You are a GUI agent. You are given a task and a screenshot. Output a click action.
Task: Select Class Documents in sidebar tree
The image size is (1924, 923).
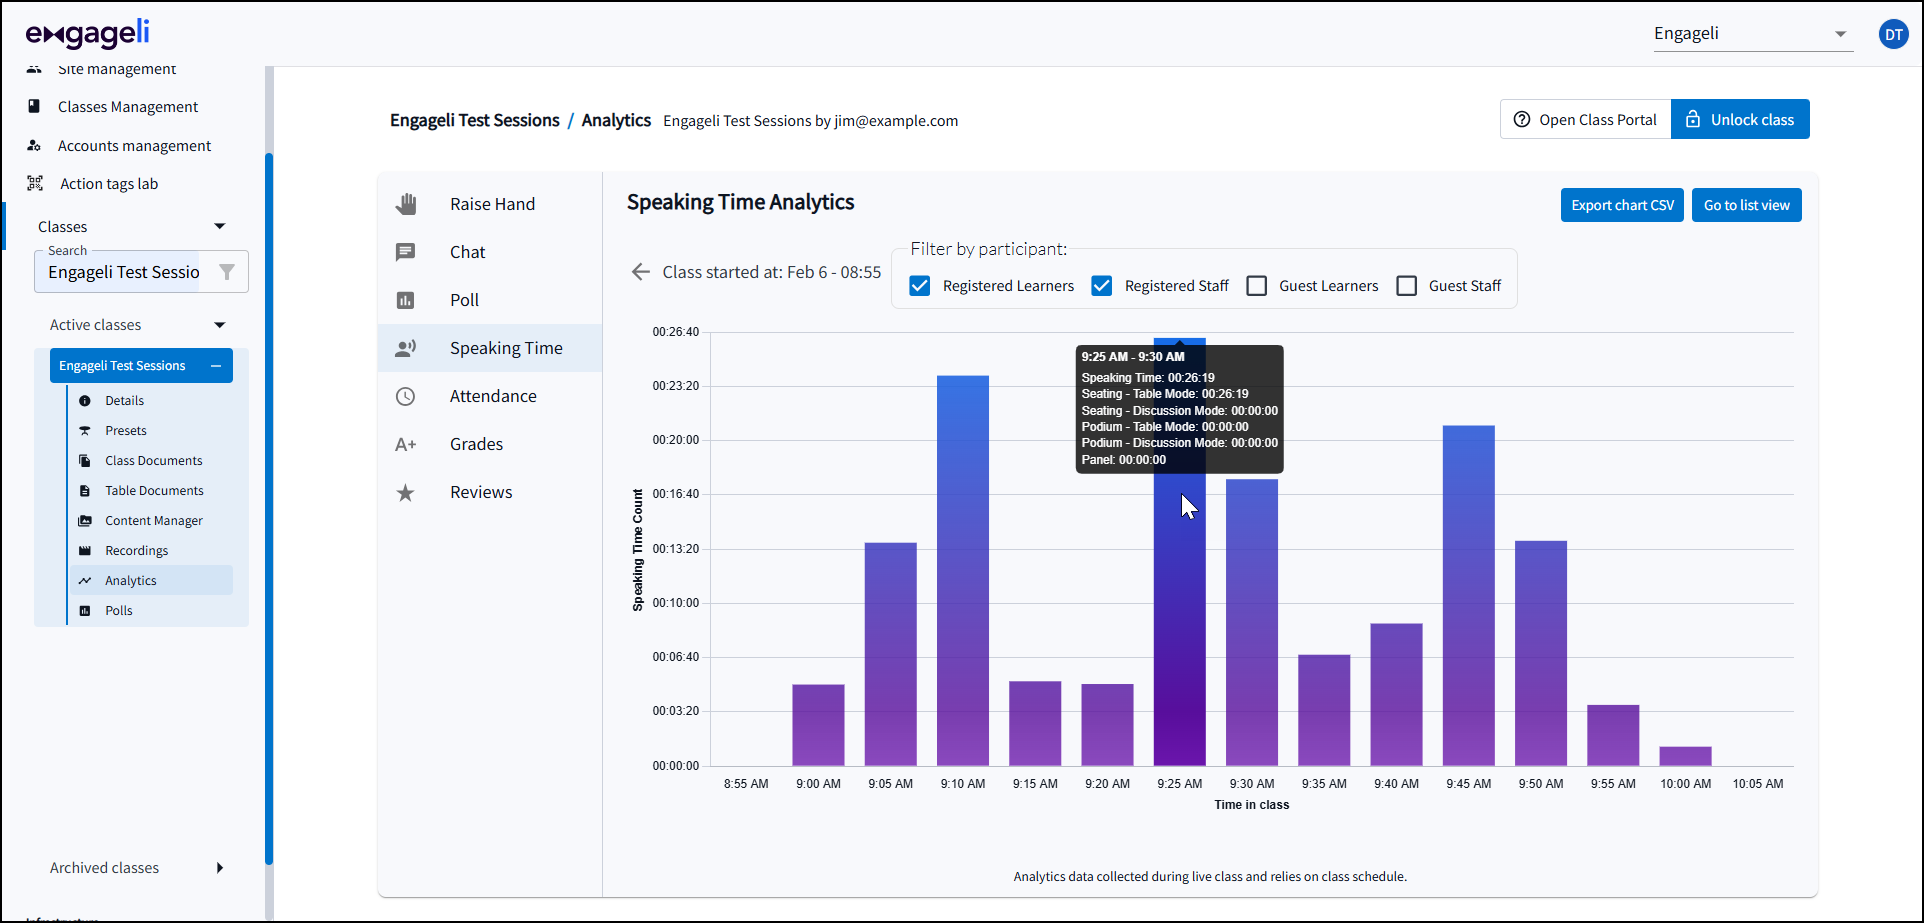(153, 460)
